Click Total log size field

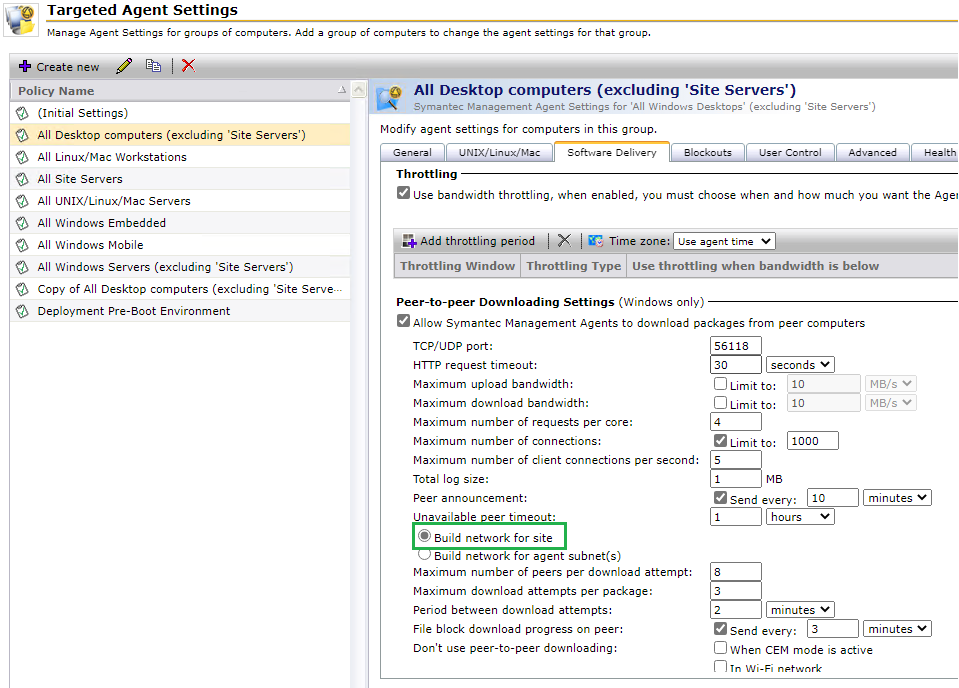coord(736,479)
